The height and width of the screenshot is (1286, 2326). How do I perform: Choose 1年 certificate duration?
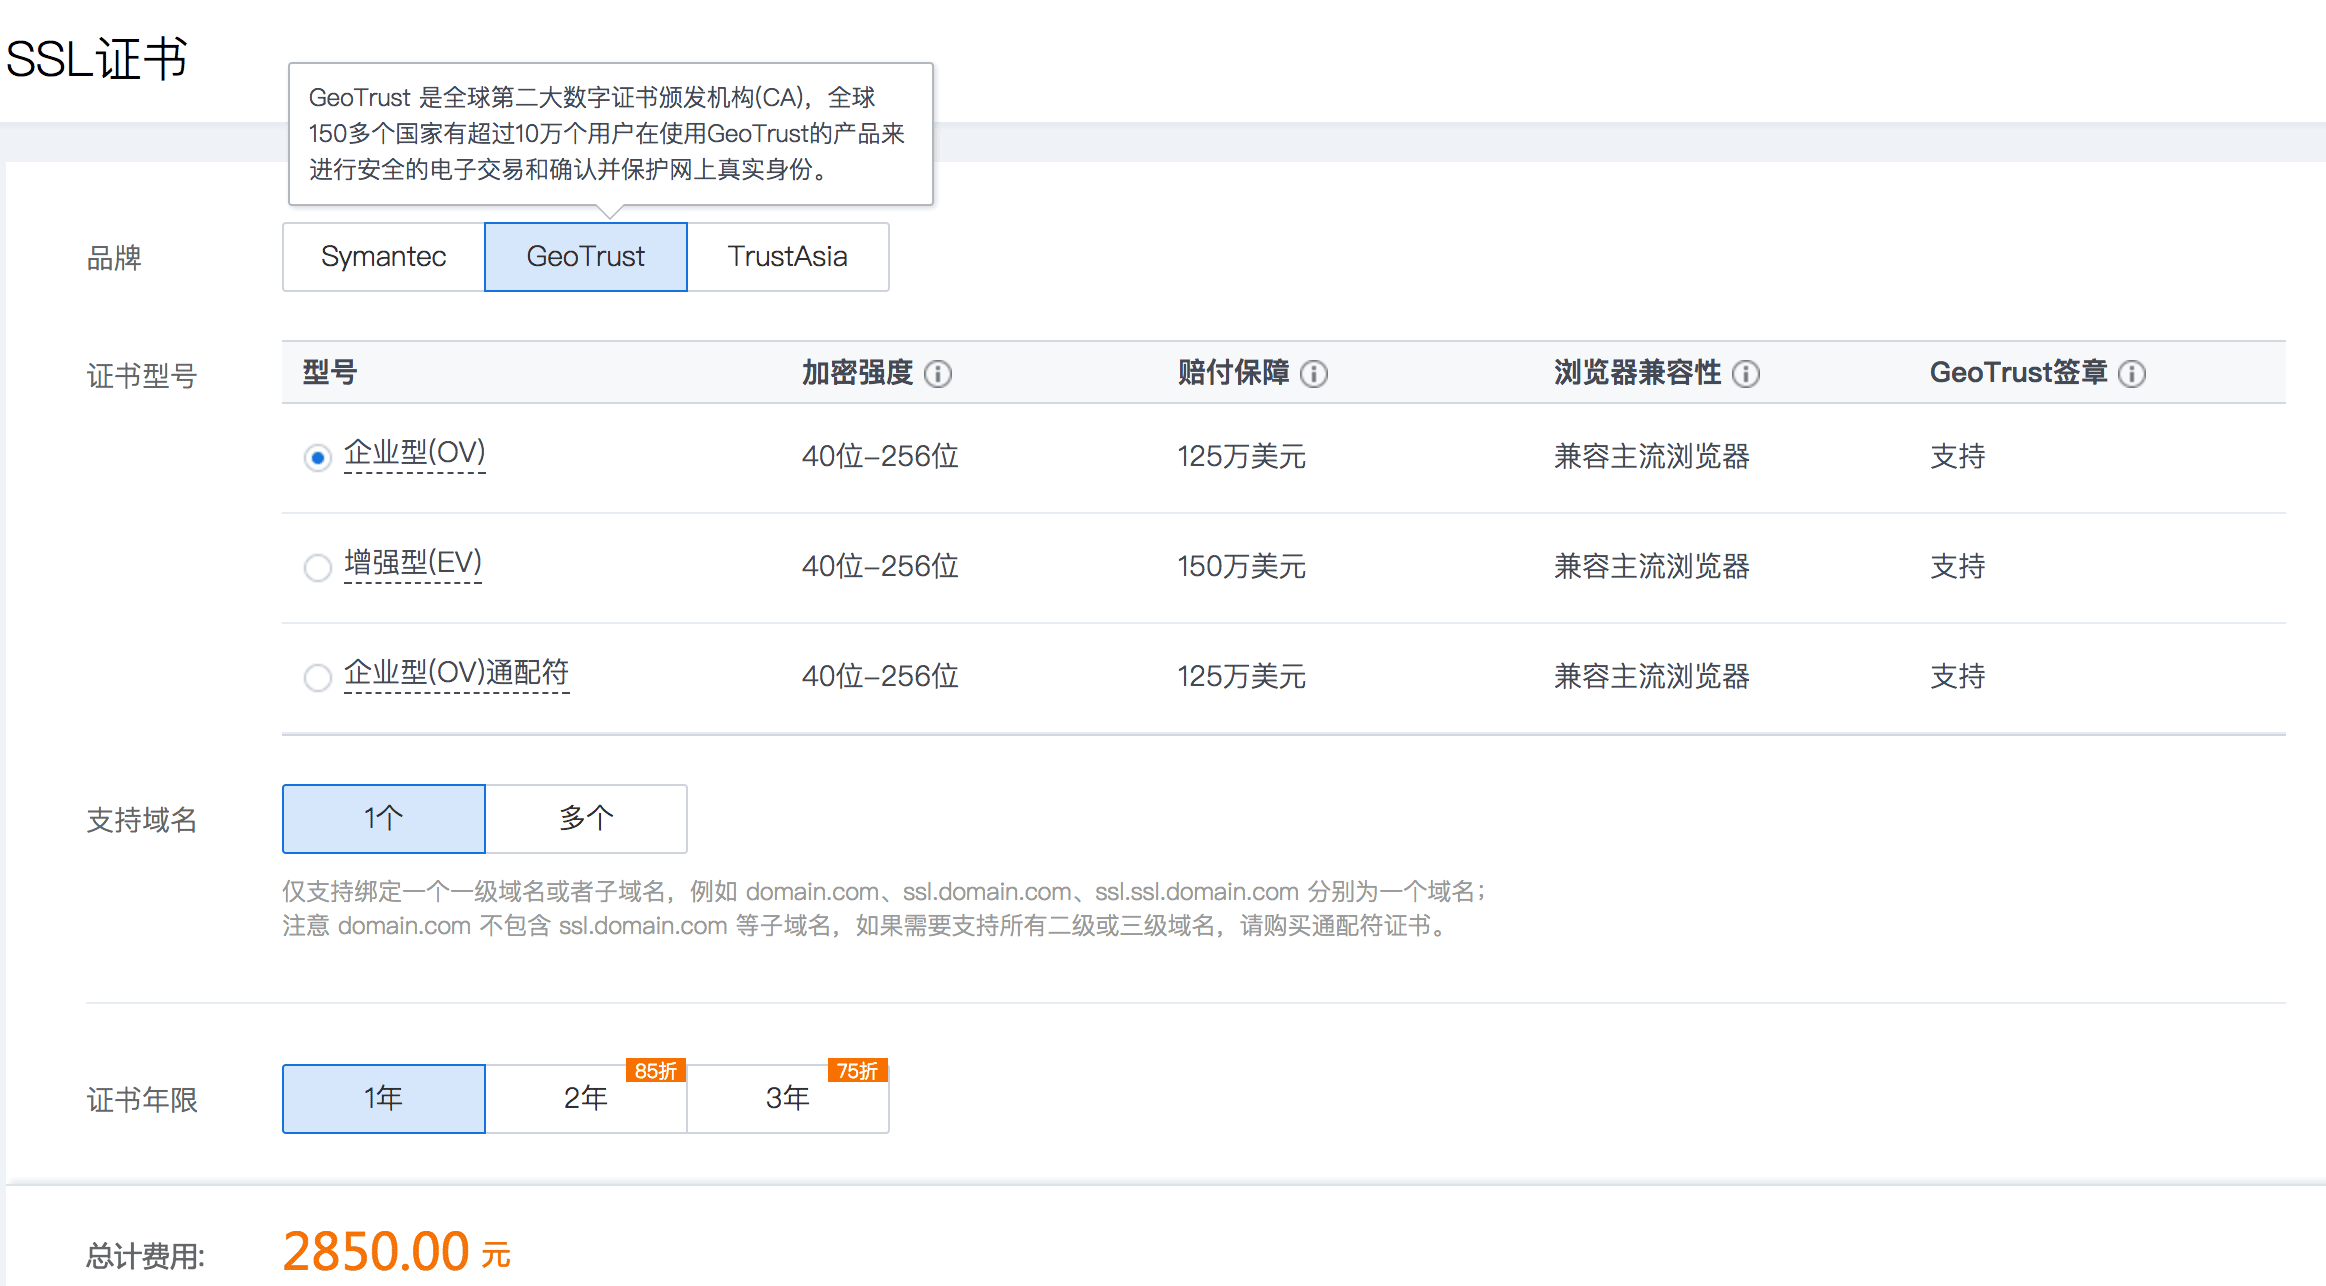tap(384, 1099)
